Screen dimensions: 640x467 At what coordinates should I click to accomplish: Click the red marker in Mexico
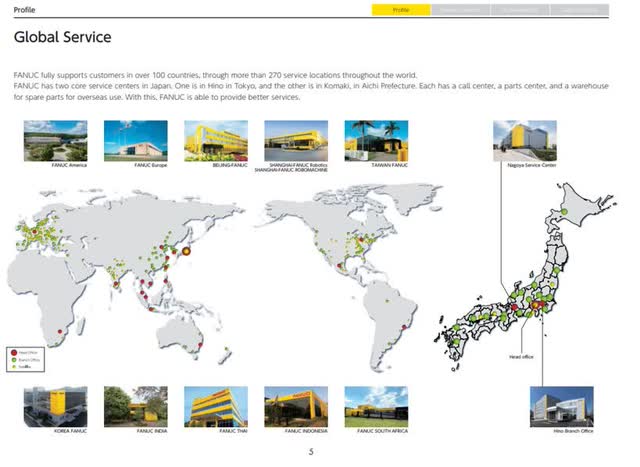click(x=339, y=266)
